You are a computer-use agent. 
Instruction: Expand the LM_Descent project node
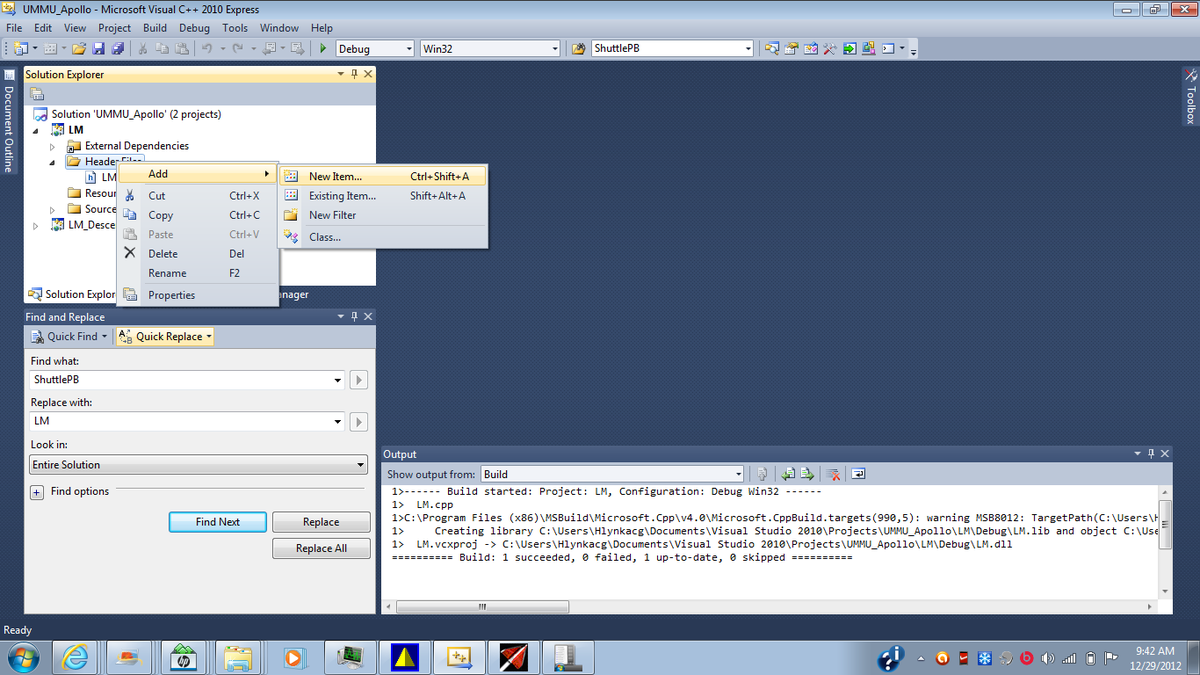pos(38,225)
